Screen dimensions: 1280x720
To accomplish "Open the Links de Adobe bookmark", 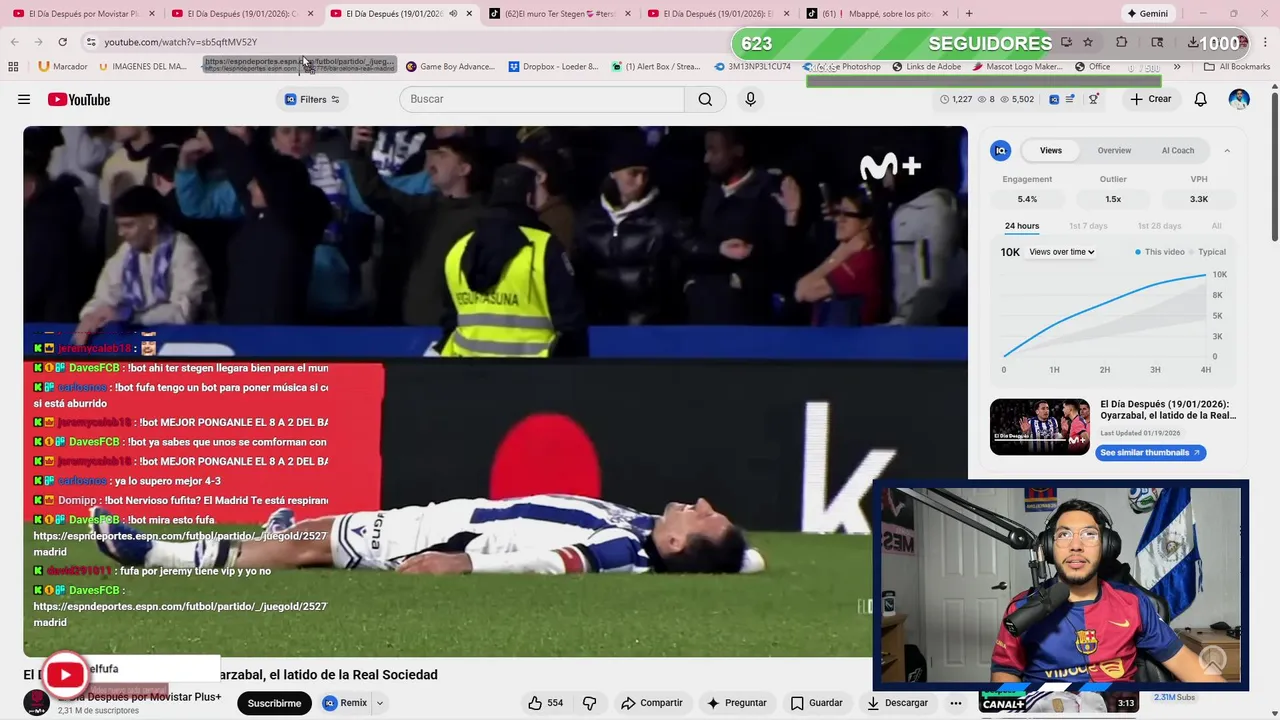I will tap(926, 67).
